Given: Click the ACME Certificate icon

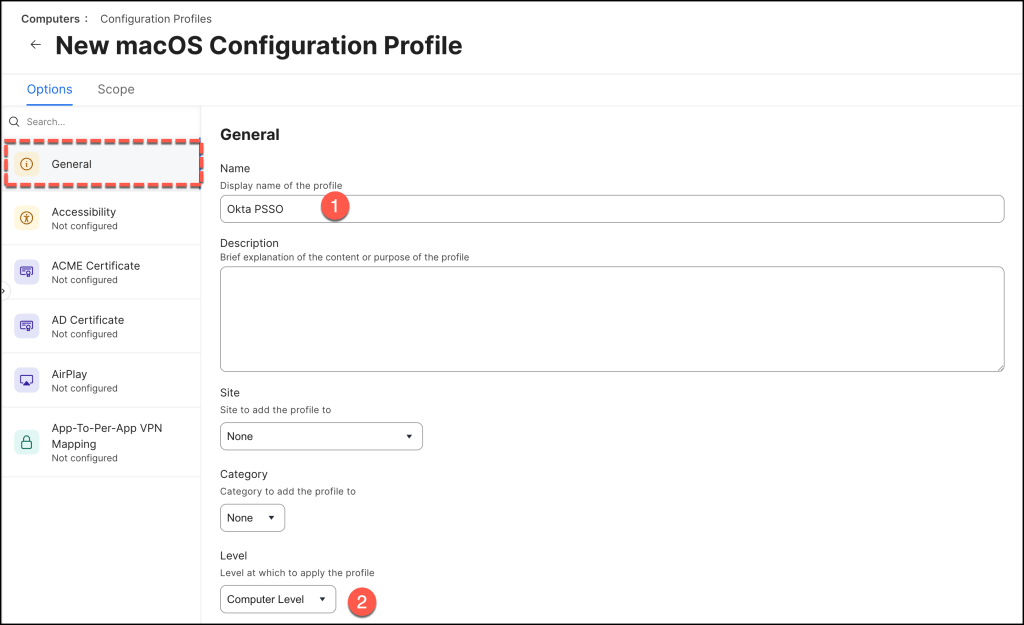Looking at the screenshot, I should pos(27,272).
